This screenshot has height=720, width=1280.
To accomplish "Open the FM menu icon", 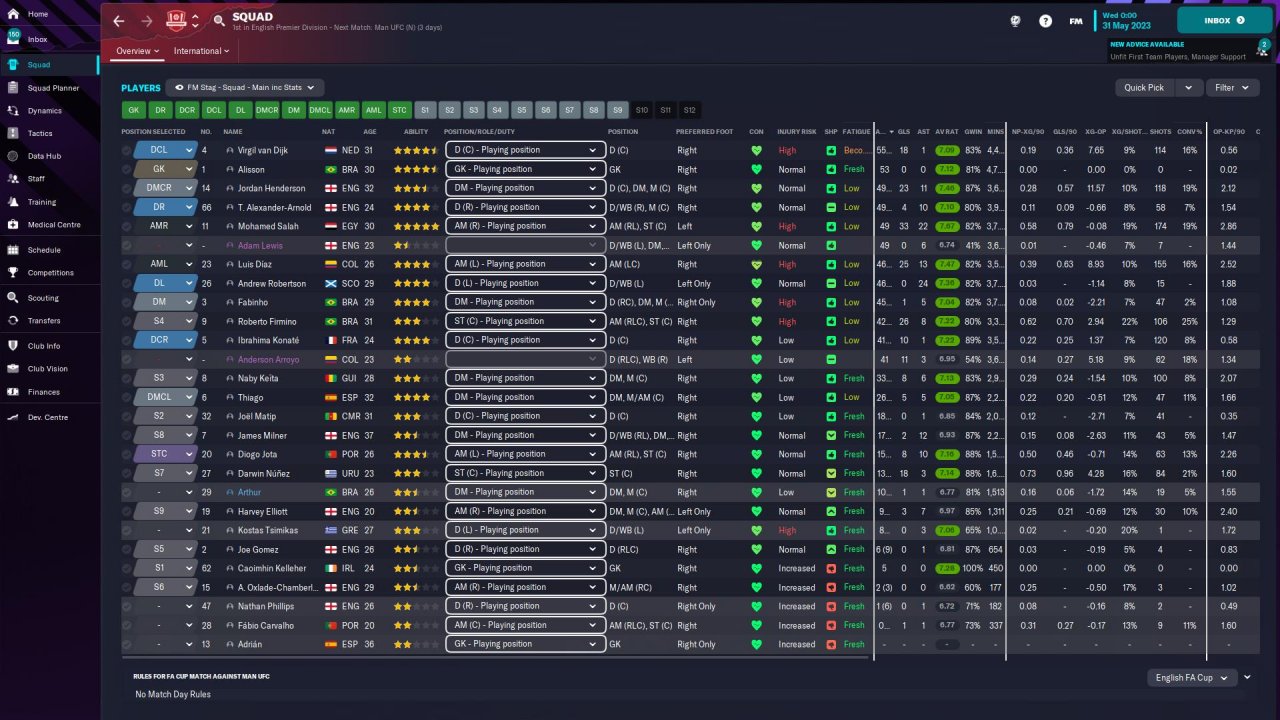I will click(x=1076, y=20).
